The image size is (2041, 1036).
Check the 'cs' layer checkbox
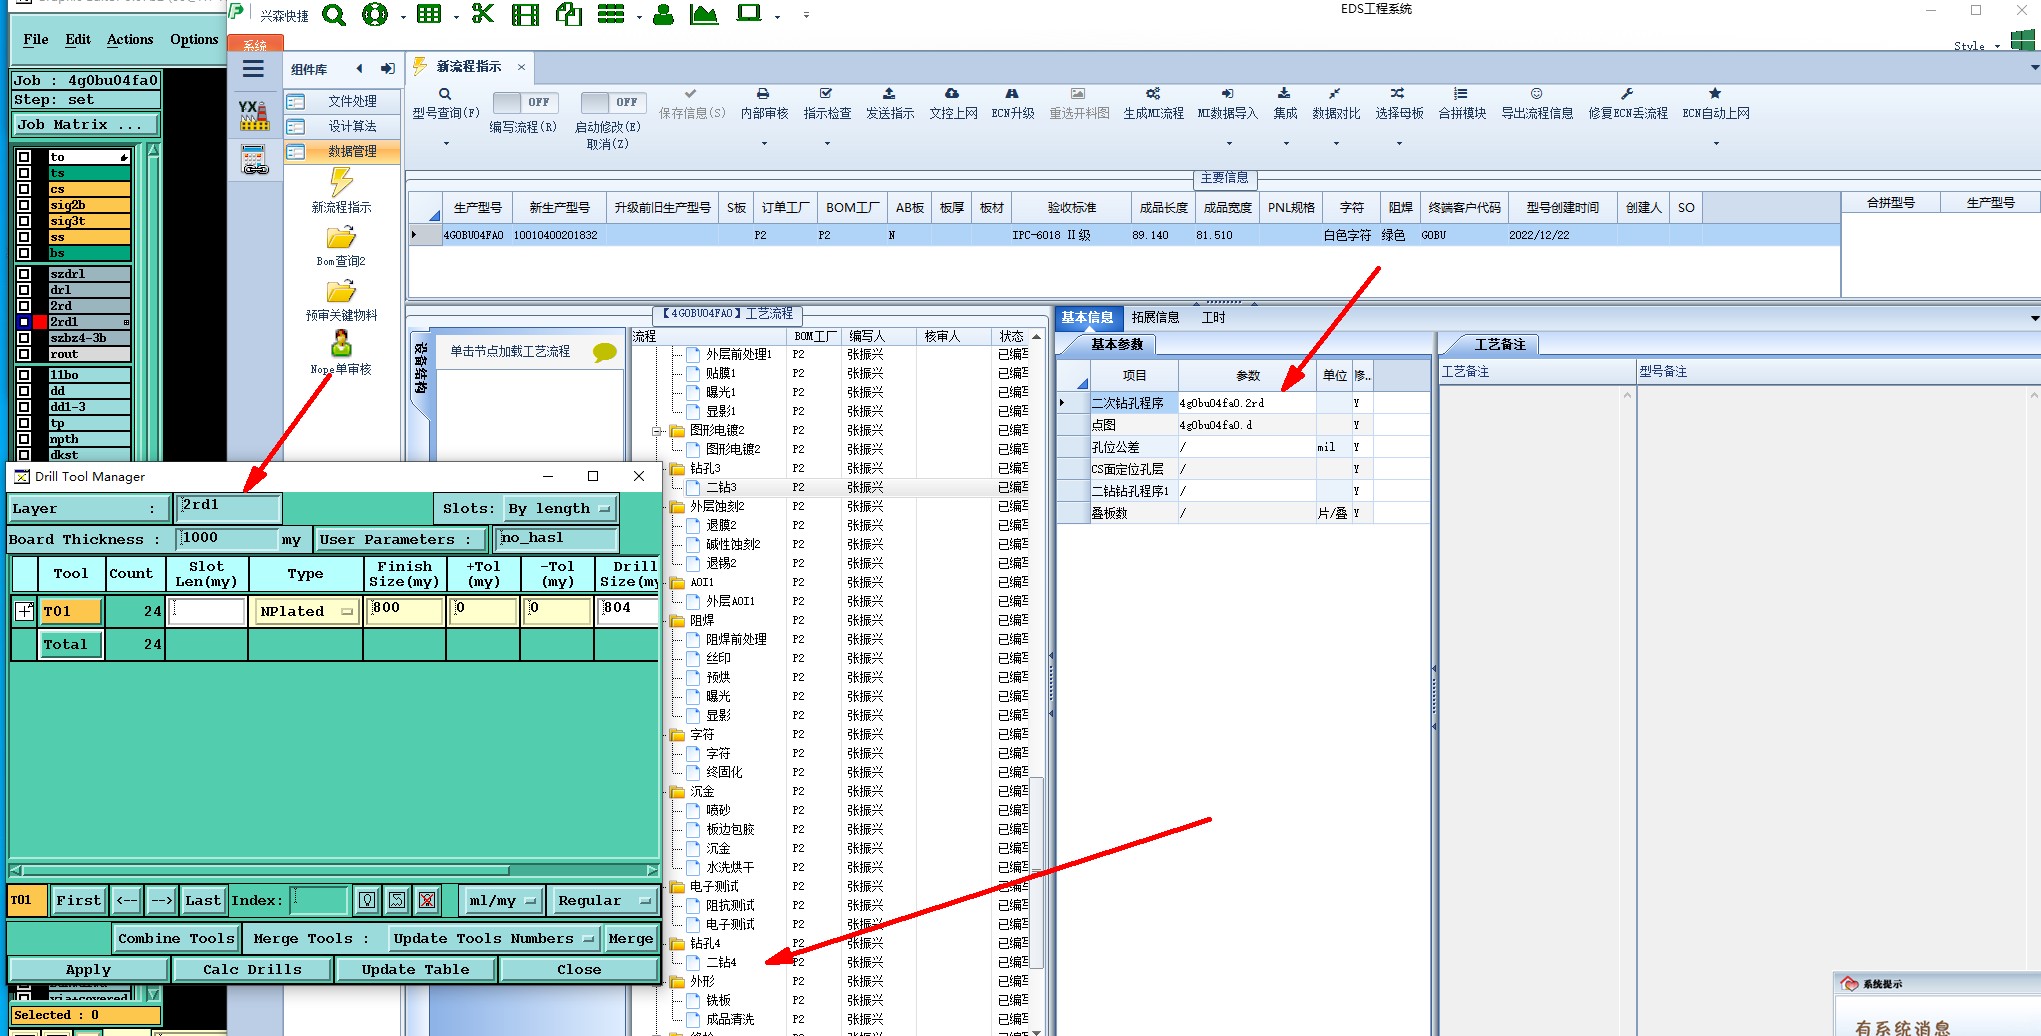(24, 189)
